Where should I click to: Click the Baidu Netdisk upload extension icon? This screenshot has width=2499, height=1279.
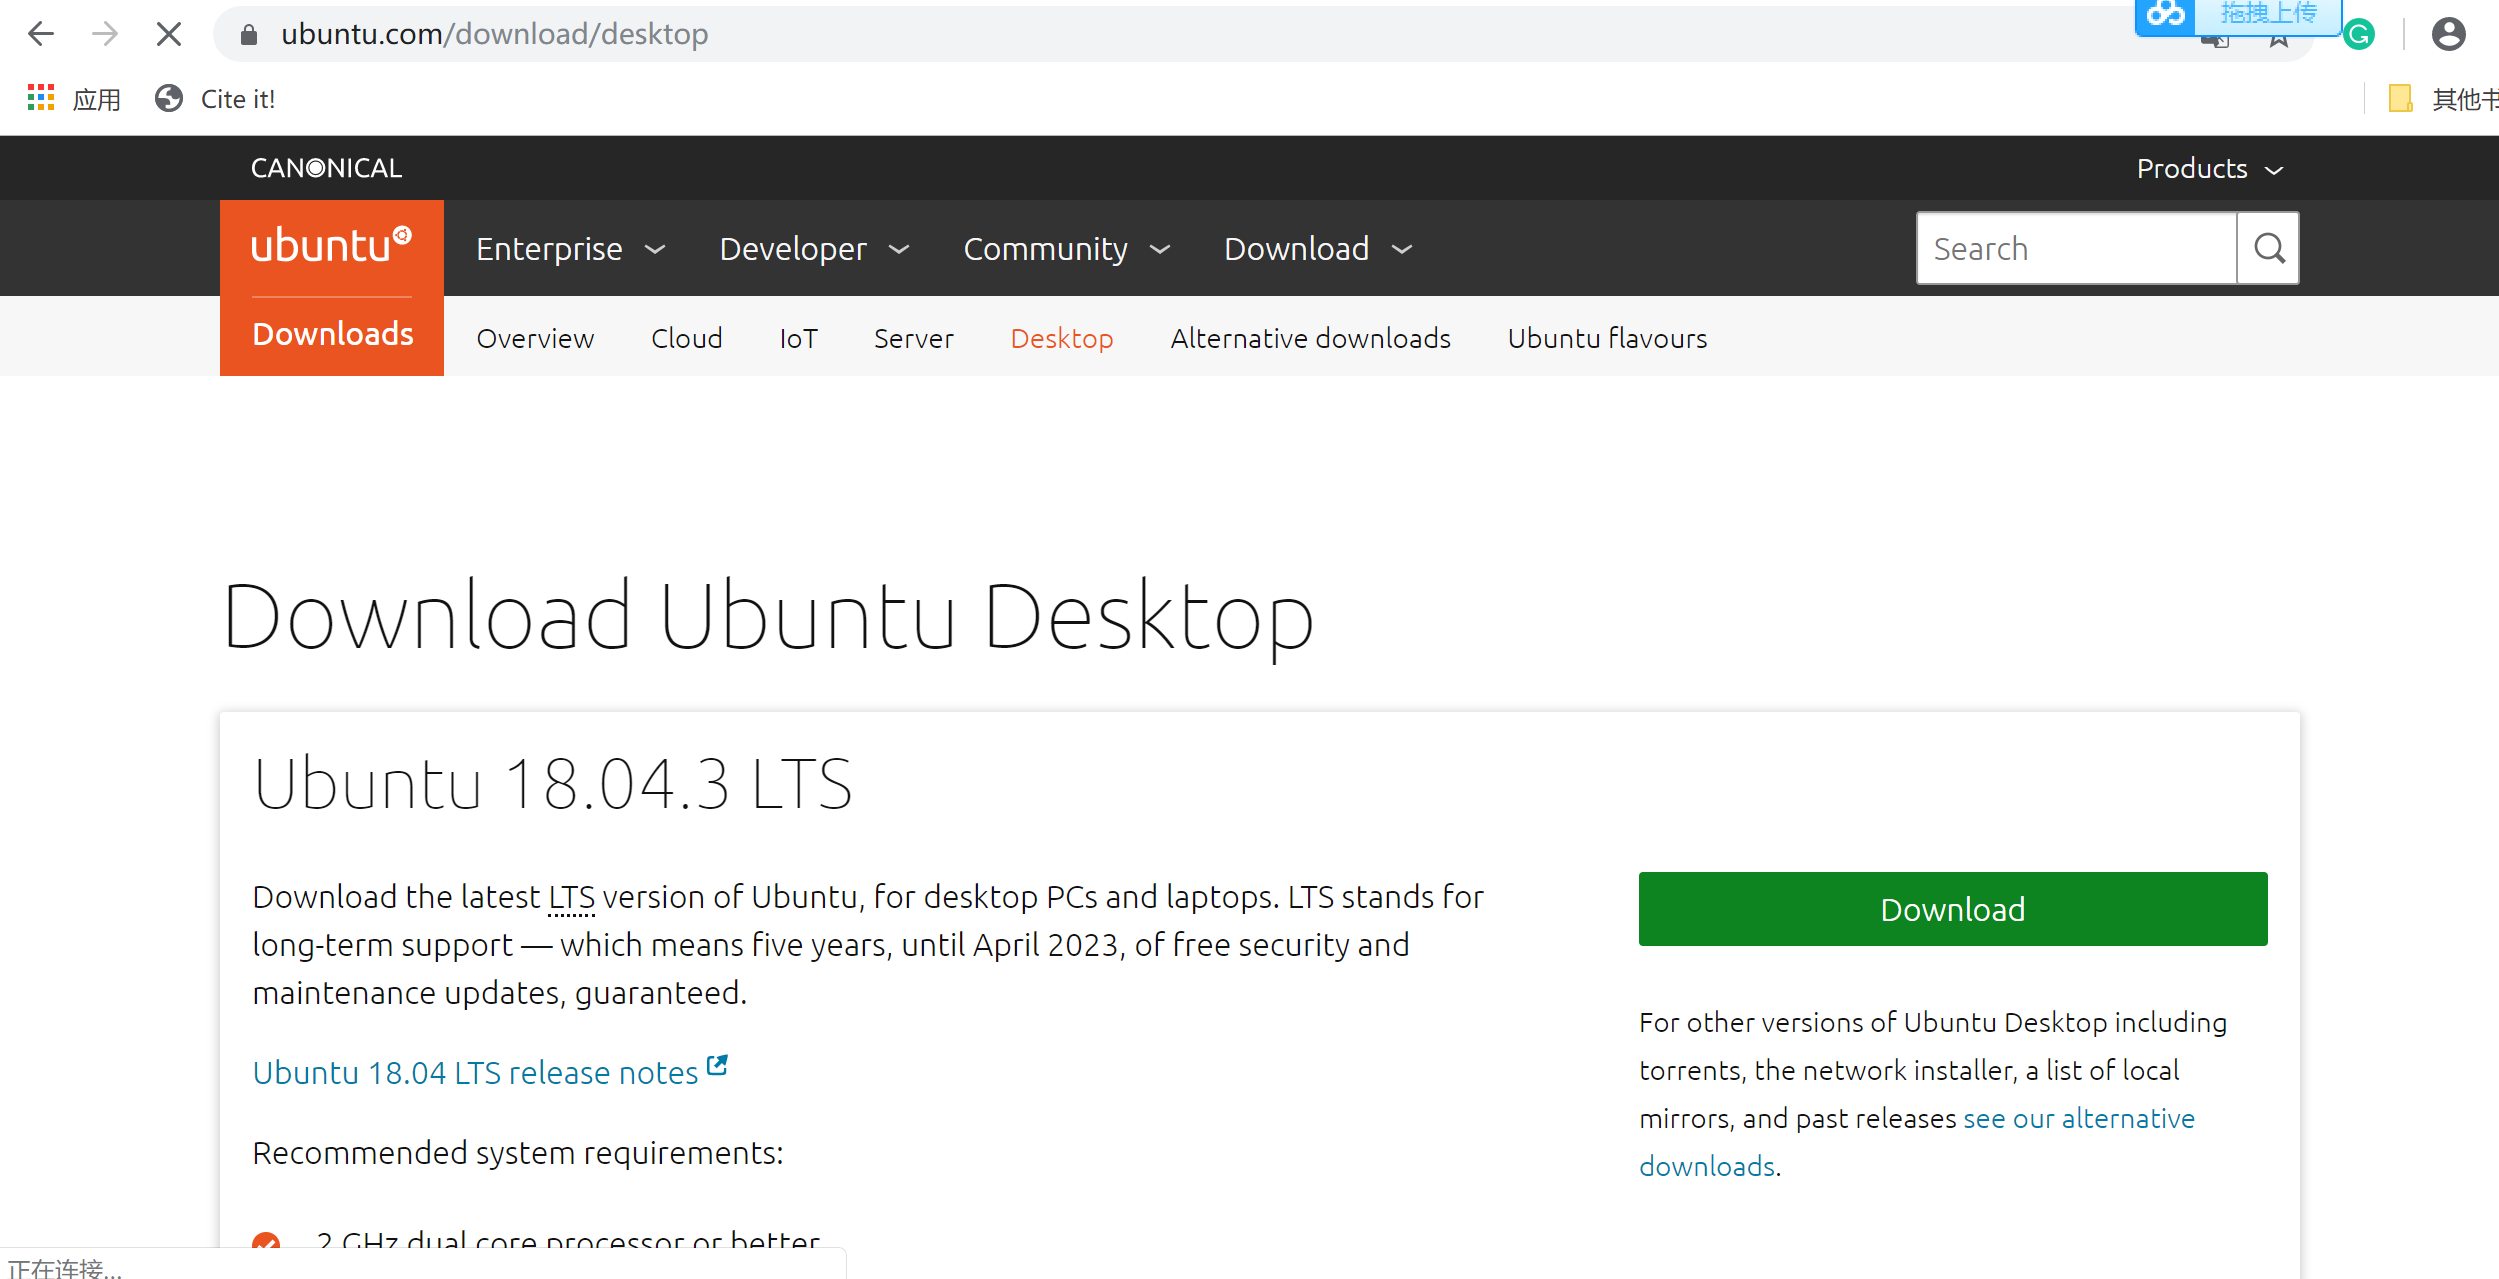2166,15
